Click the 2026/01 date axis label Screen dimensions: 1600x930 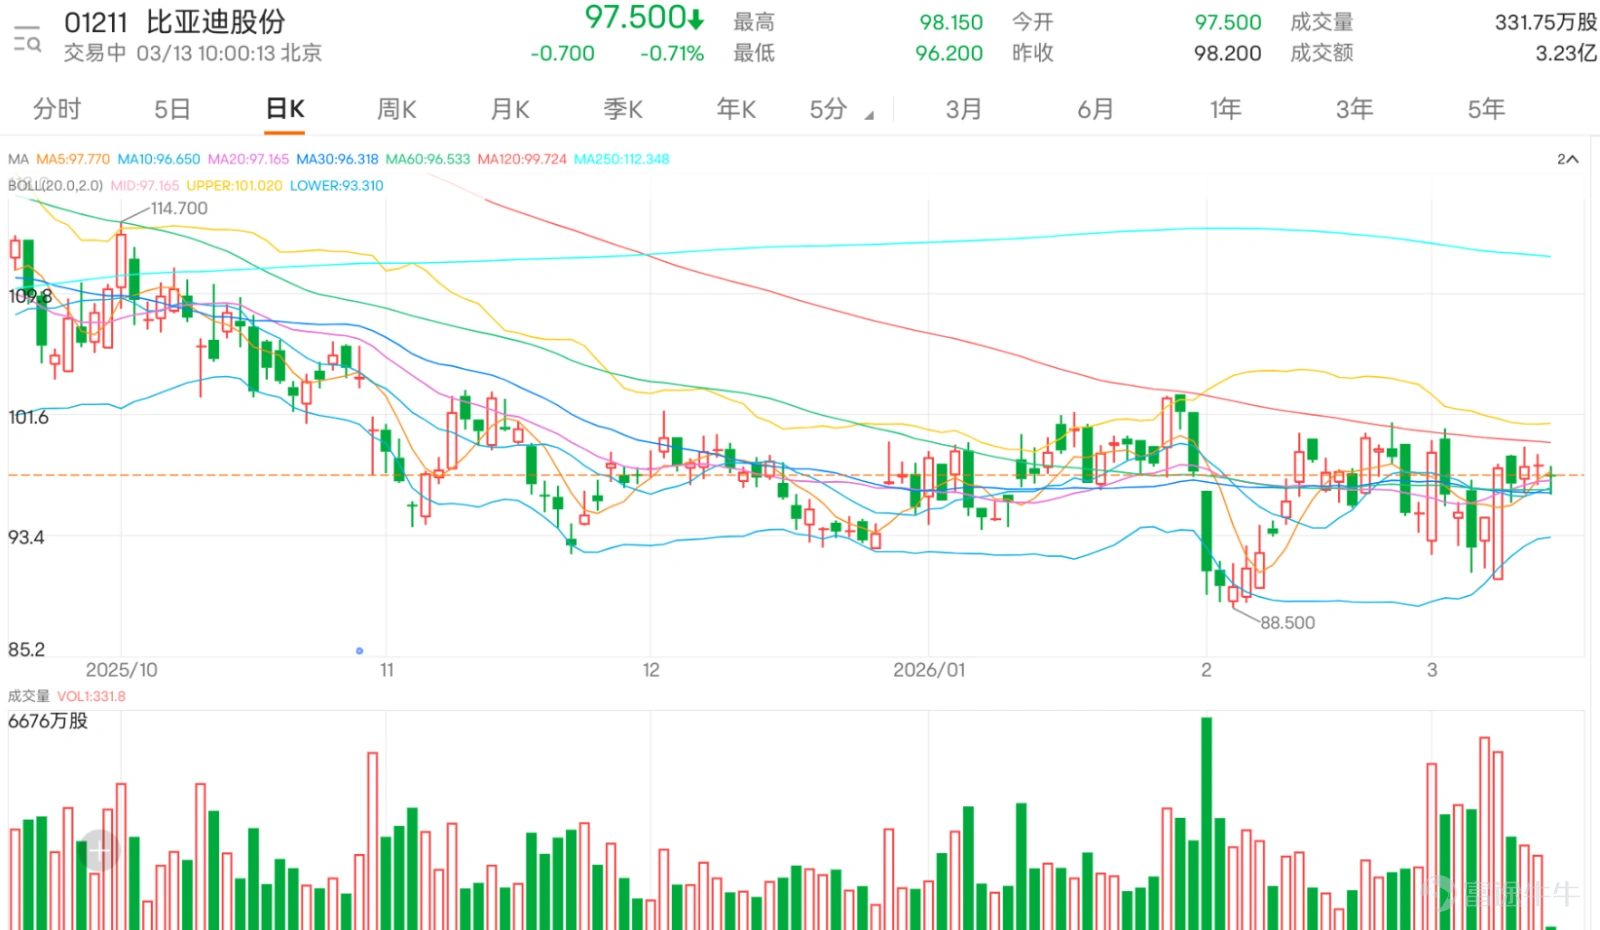[x=929, y=670]
